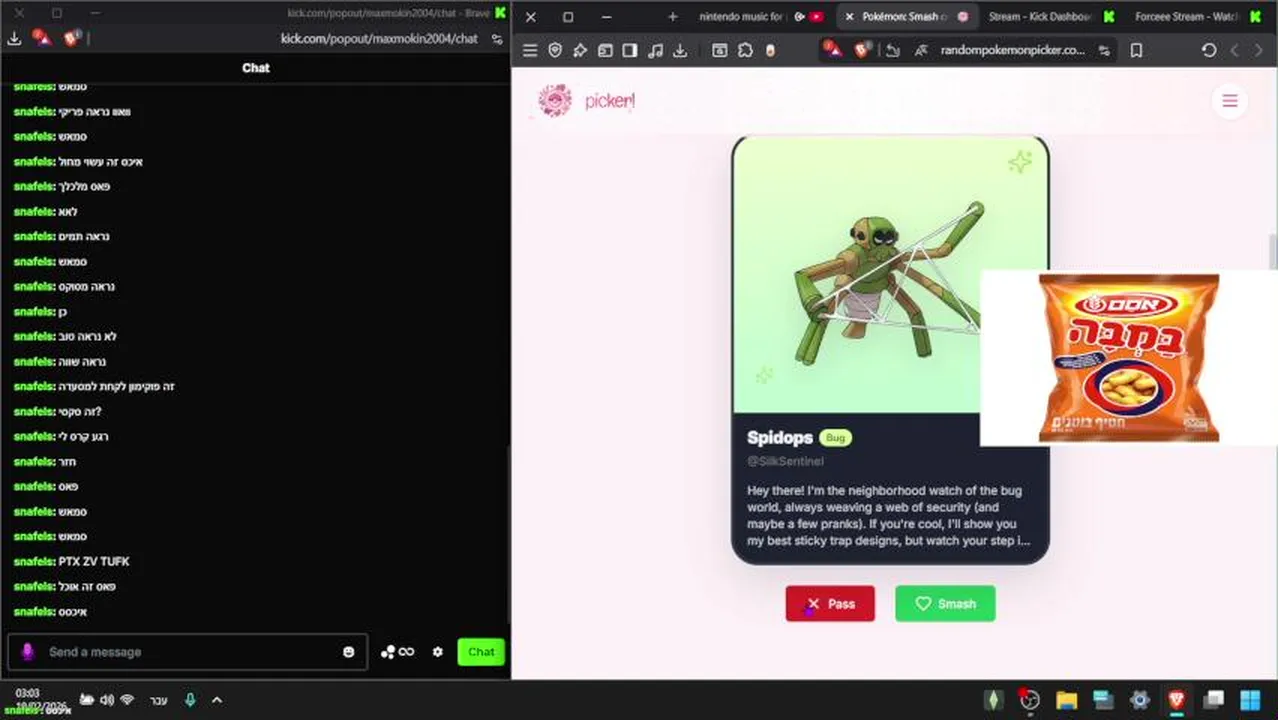Open the media music note icon
This screenshot has height=720, width=1278.
click(655, 50)
